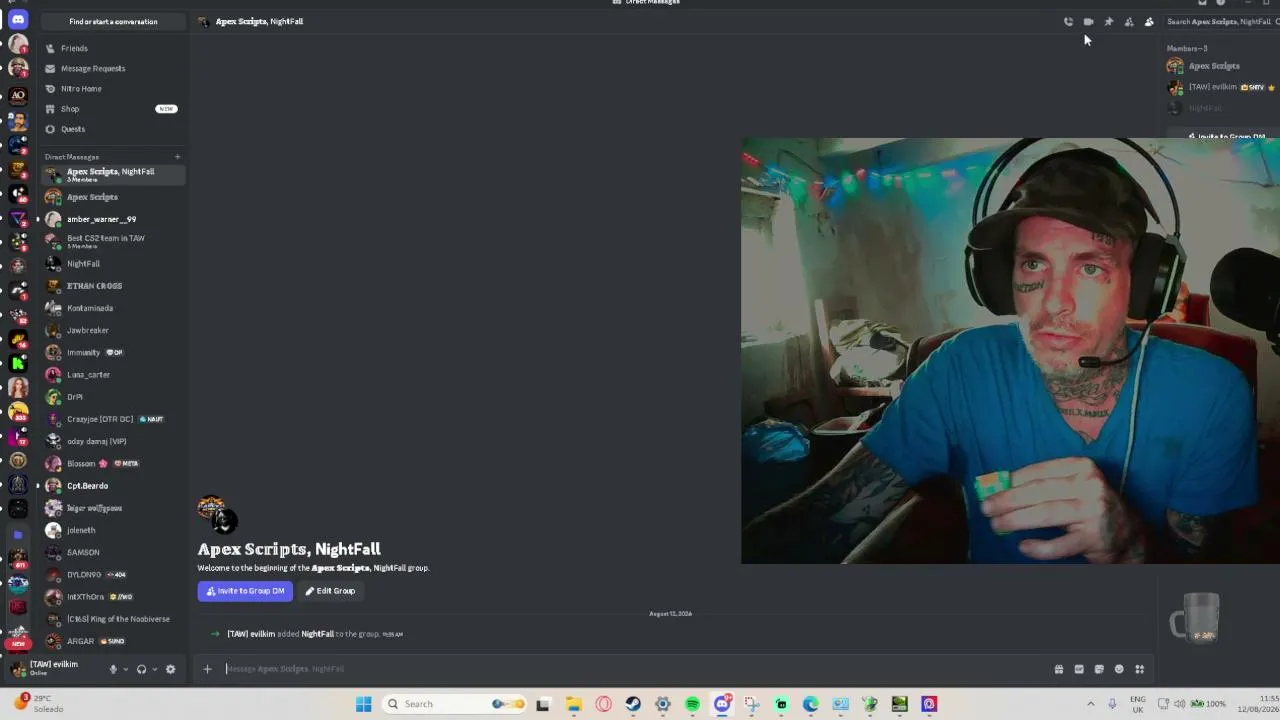Open Crazyjoe [OTR DC] conversation

(113, 419)
